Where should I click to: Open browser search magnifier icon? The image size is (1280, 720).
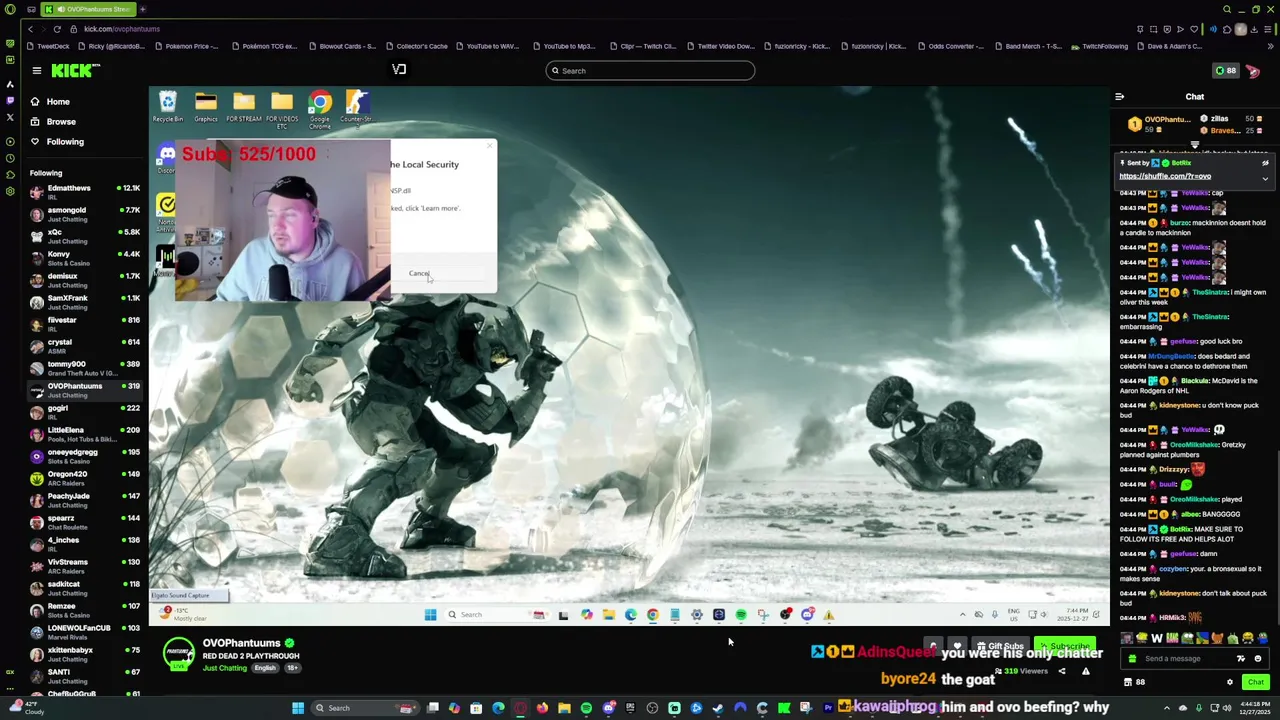(1227, 9)
